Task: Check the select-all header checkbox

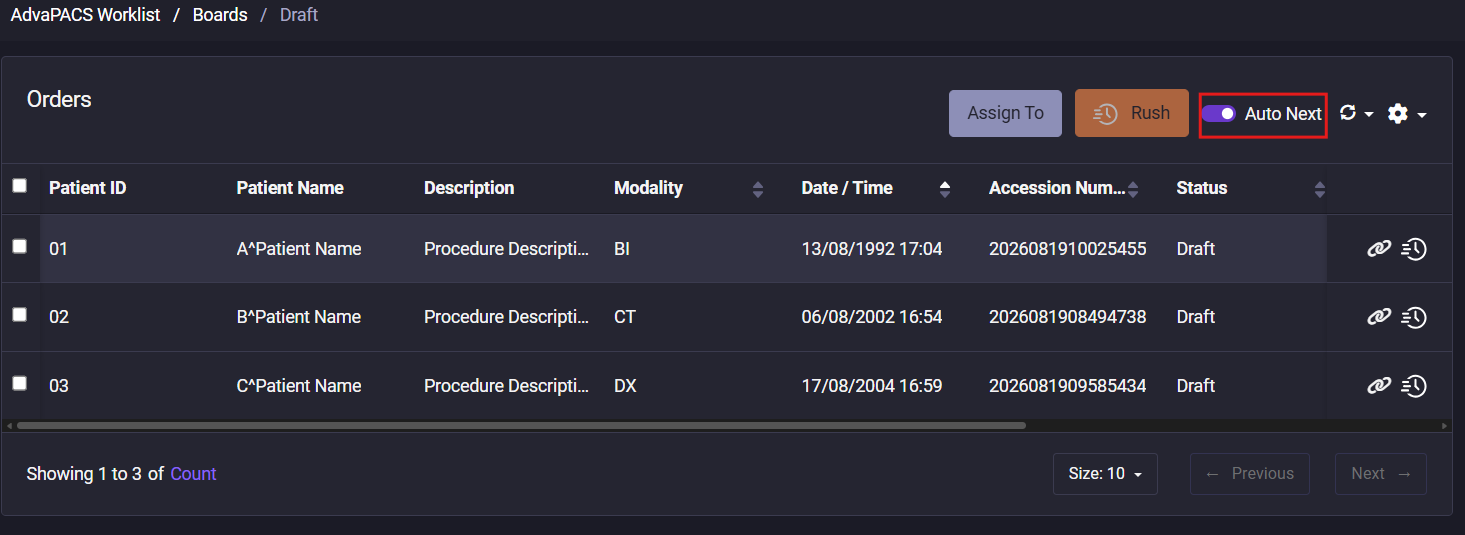Action: point(19,185)
